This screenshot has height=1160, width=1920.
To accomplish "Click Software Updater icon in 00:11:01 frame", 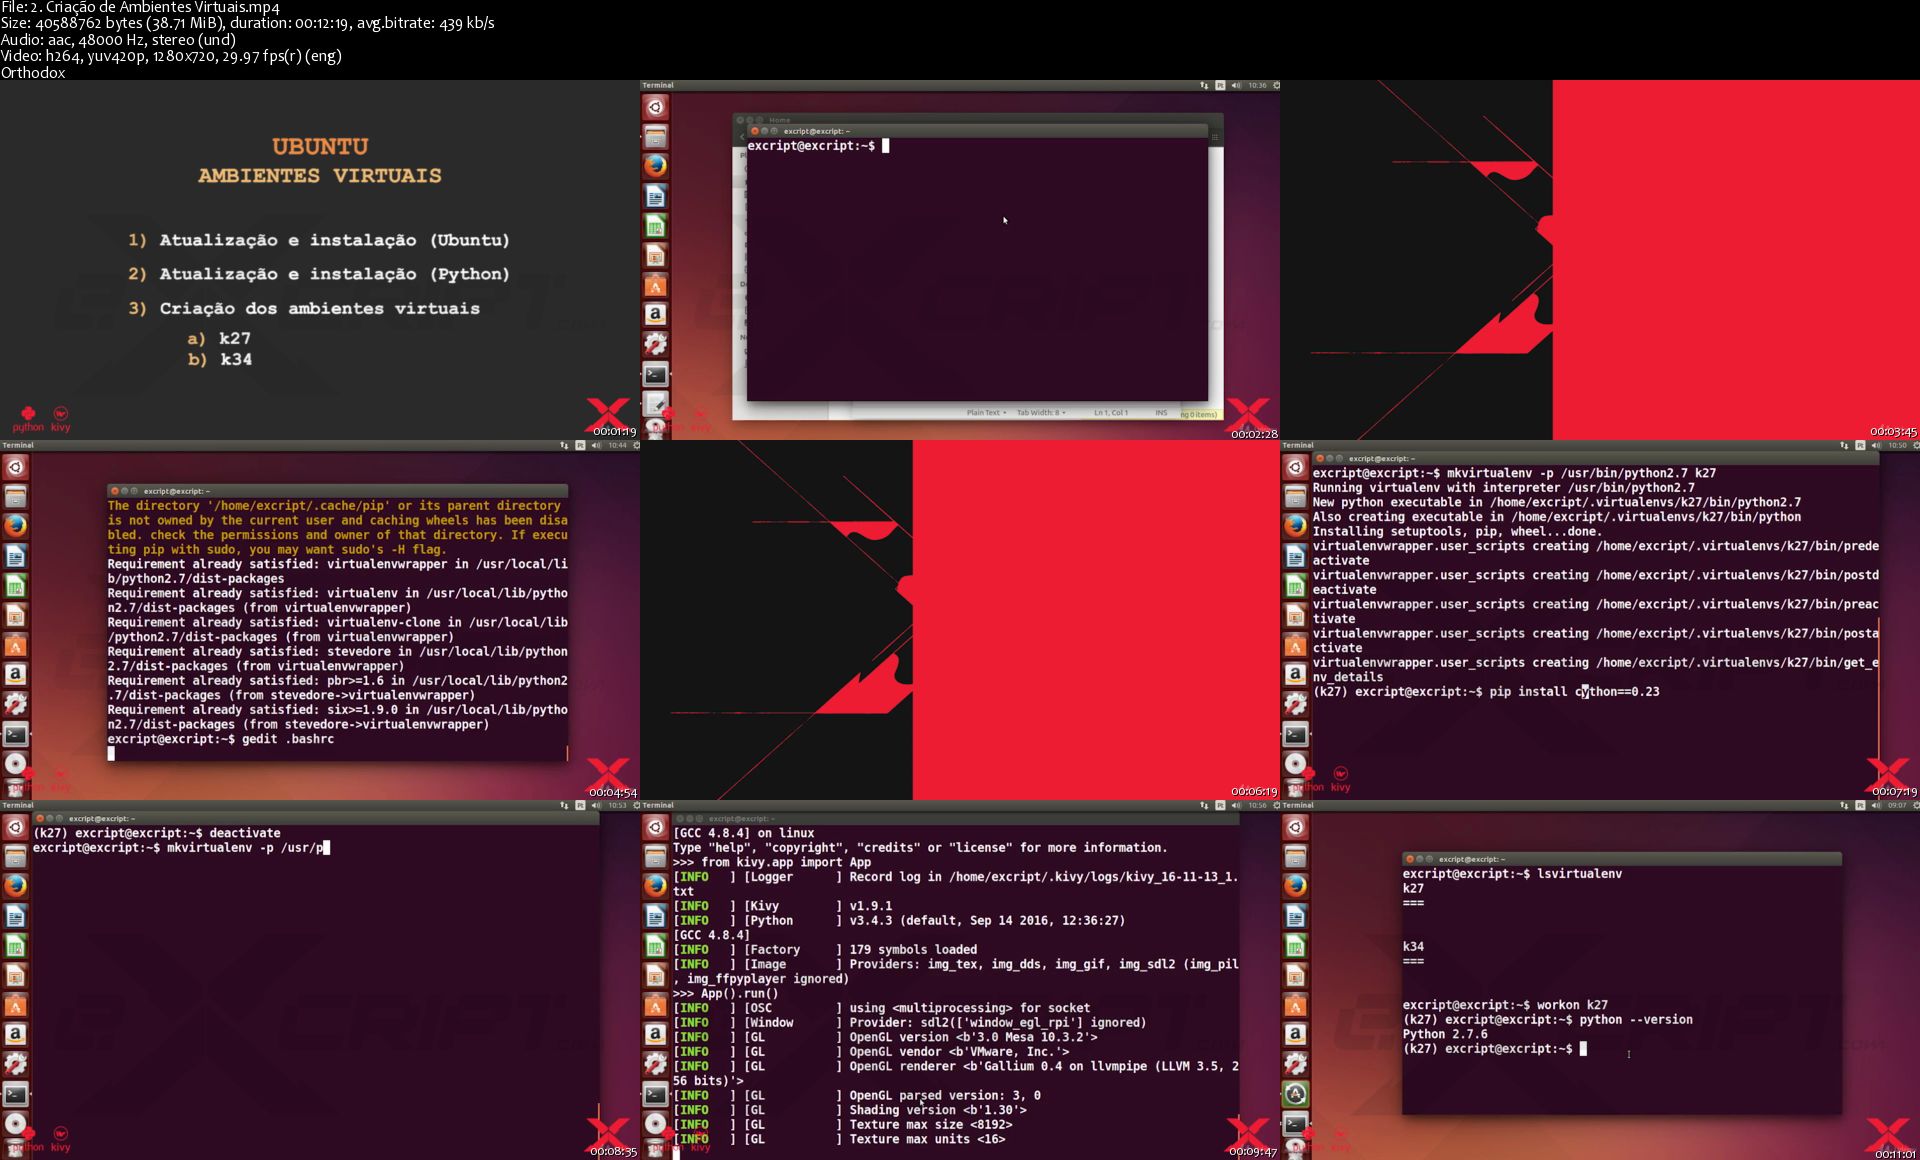I will [x=1295, y=1094].
